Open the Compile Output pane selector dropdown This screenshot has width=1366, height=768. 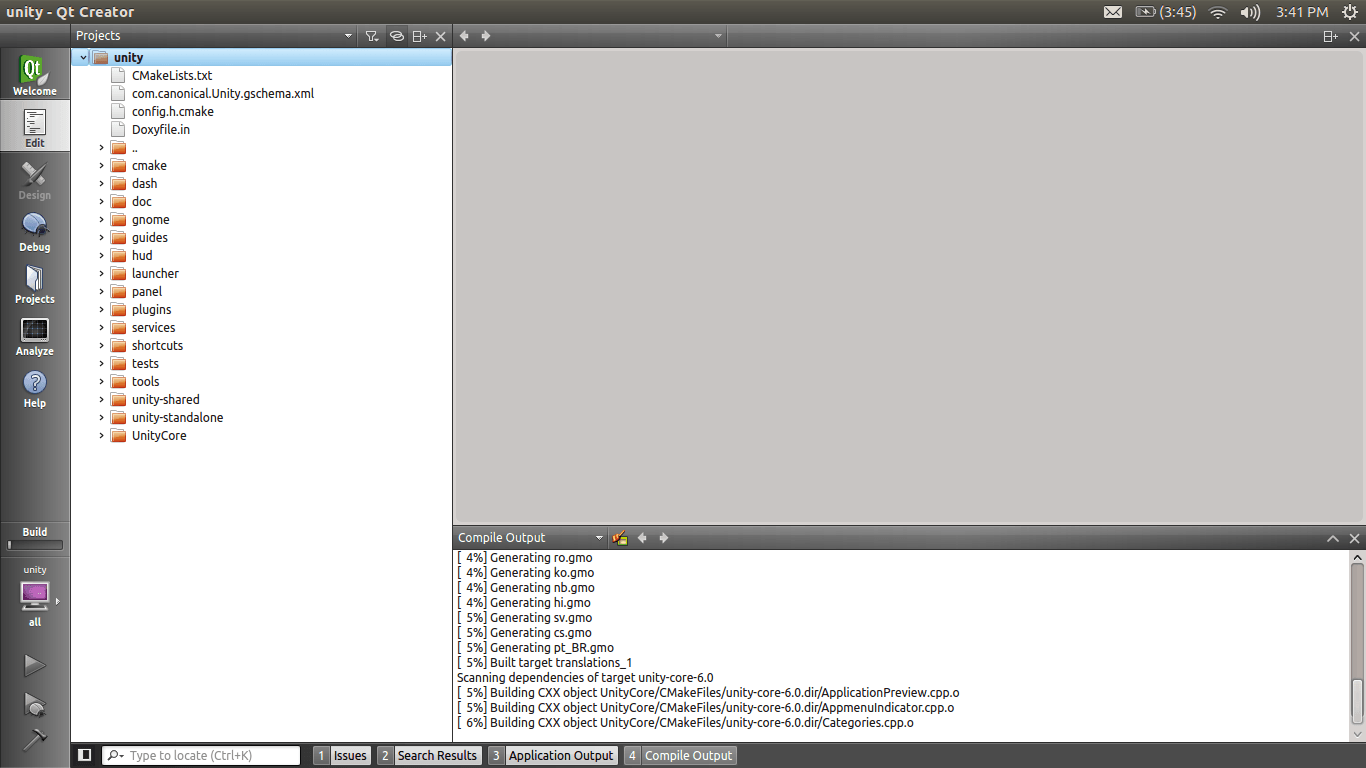pos(531,538)
